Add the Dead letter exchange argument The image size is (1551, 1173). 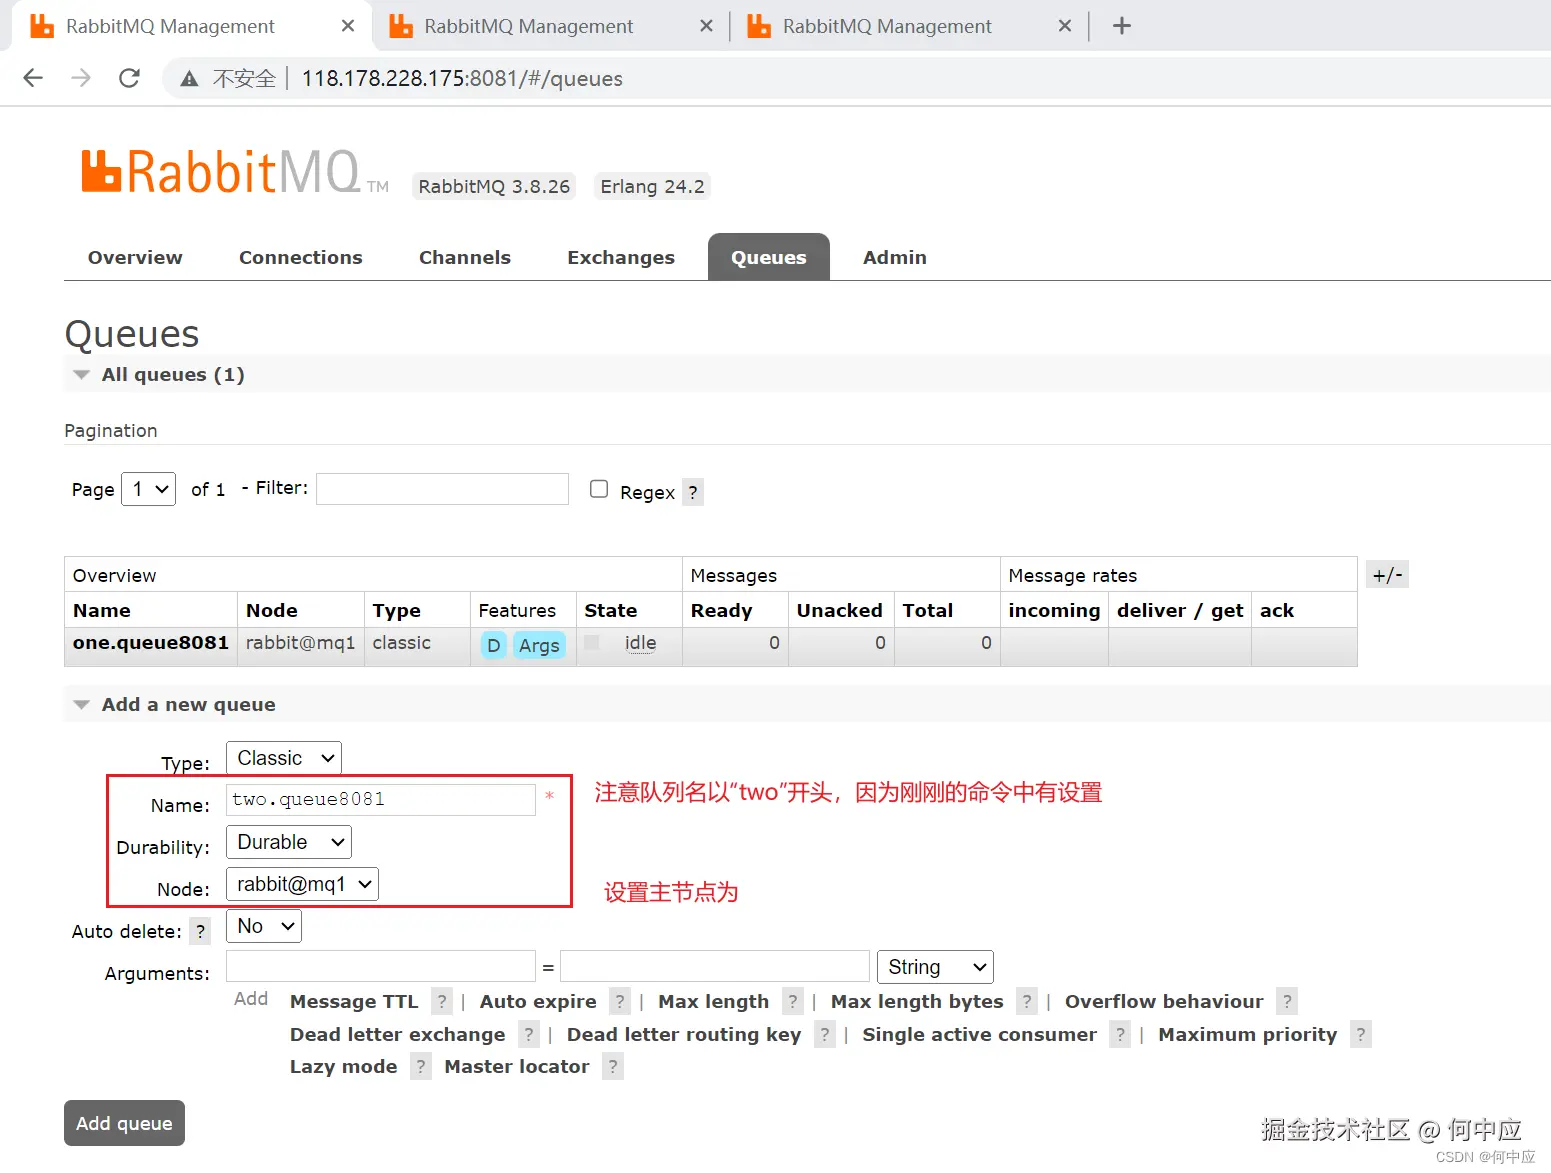[398, 1034]
